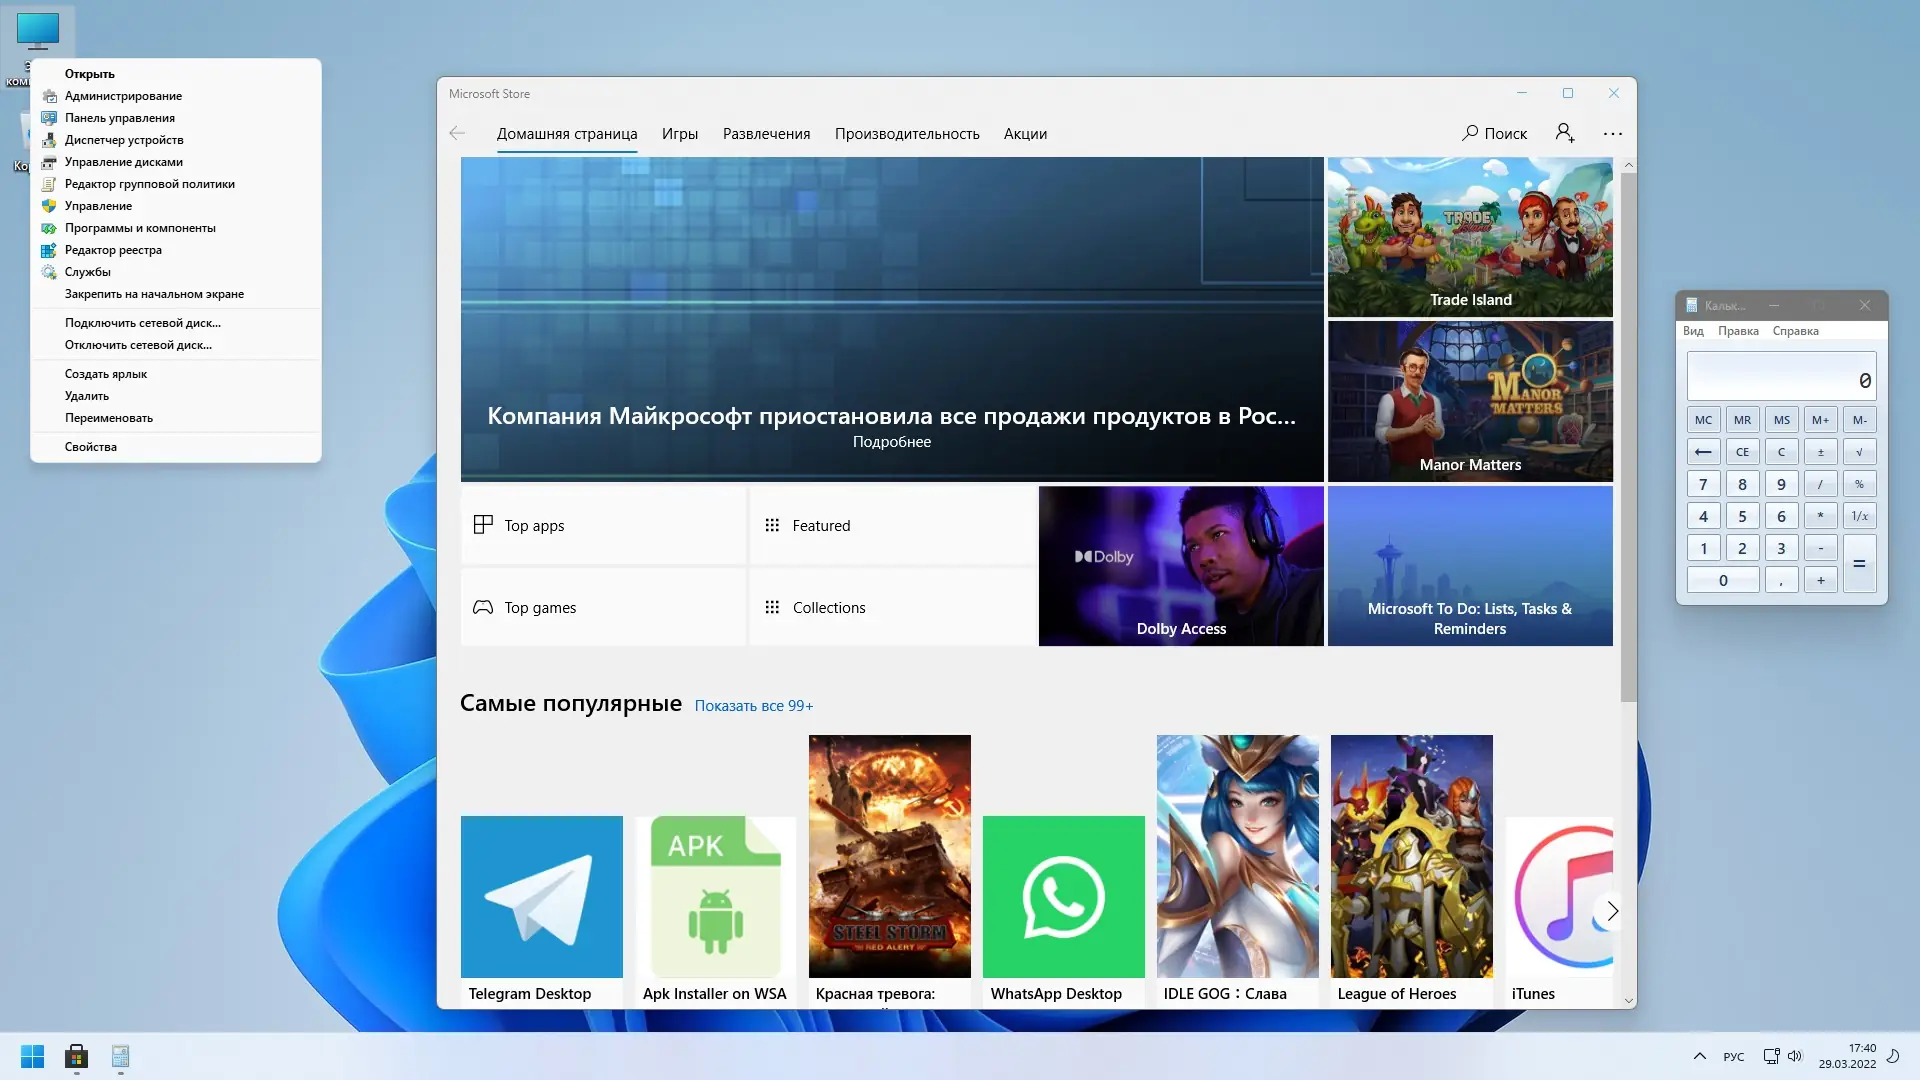
Task: Click the Windows Start button
Action: pyautogui.click(x=32, y=1056)
